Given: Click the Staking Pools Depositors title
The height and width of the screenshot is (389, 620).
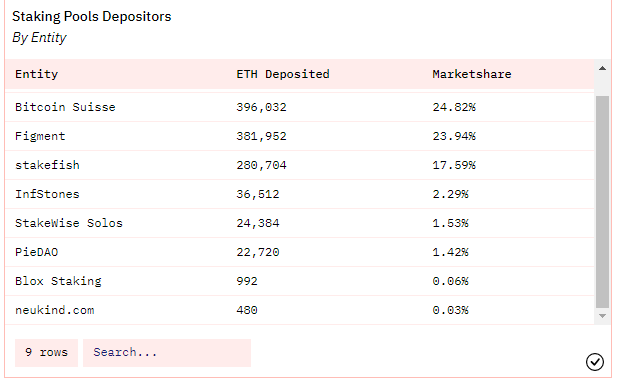Looking at the screenshot, I should pos(92,16).
